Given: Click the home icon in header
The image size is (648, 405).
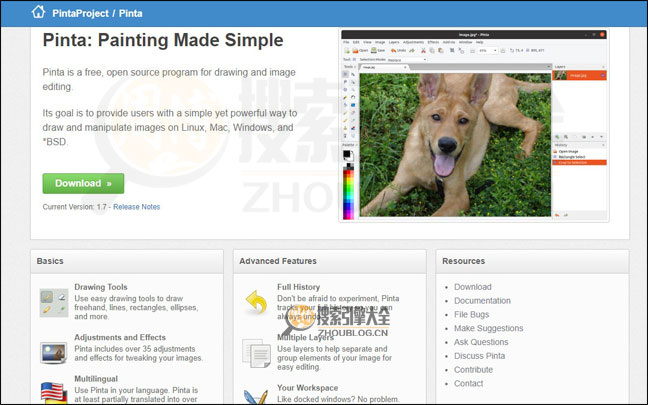Looking at the screenshot, I should click(x=38, y=12).
